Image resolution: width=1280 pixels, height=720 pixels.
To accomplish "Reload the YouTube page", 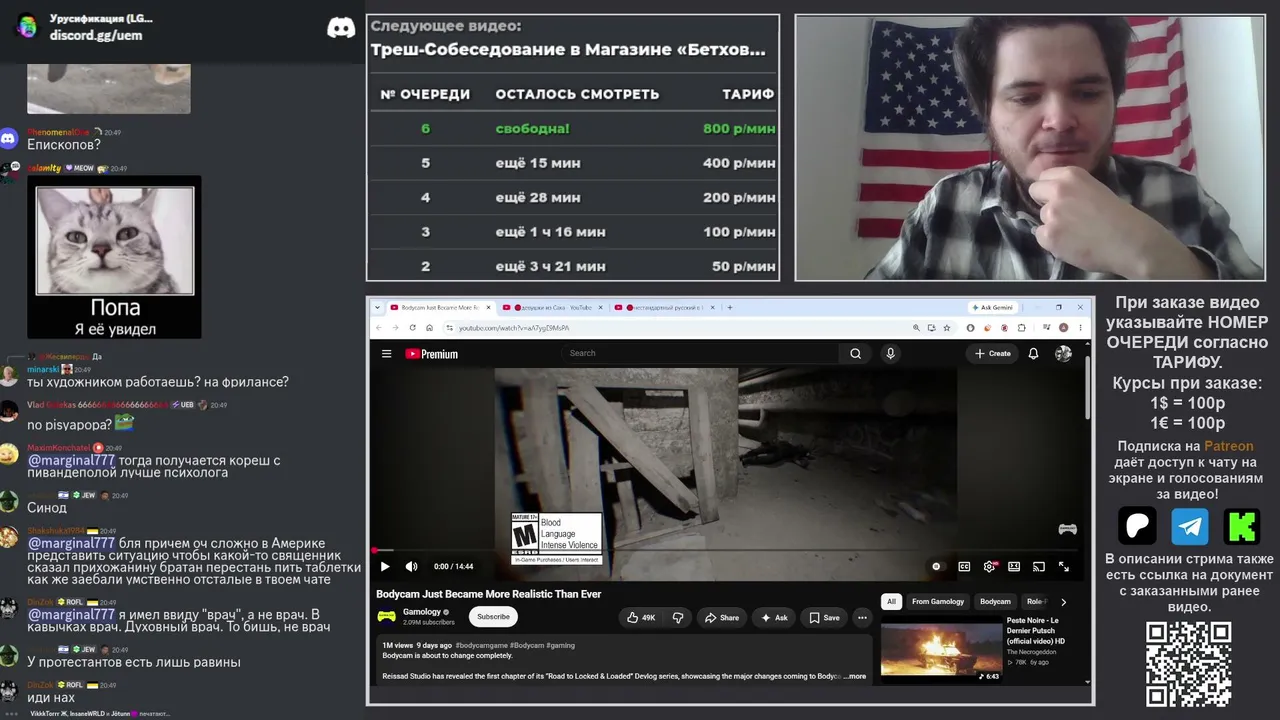I will (x=413, y=327).
